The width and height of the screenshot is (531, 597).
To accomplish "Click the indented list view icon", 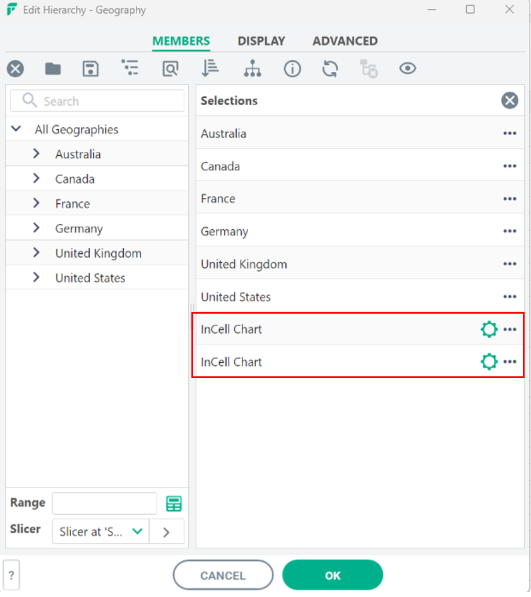I will [x=130, y=68].
